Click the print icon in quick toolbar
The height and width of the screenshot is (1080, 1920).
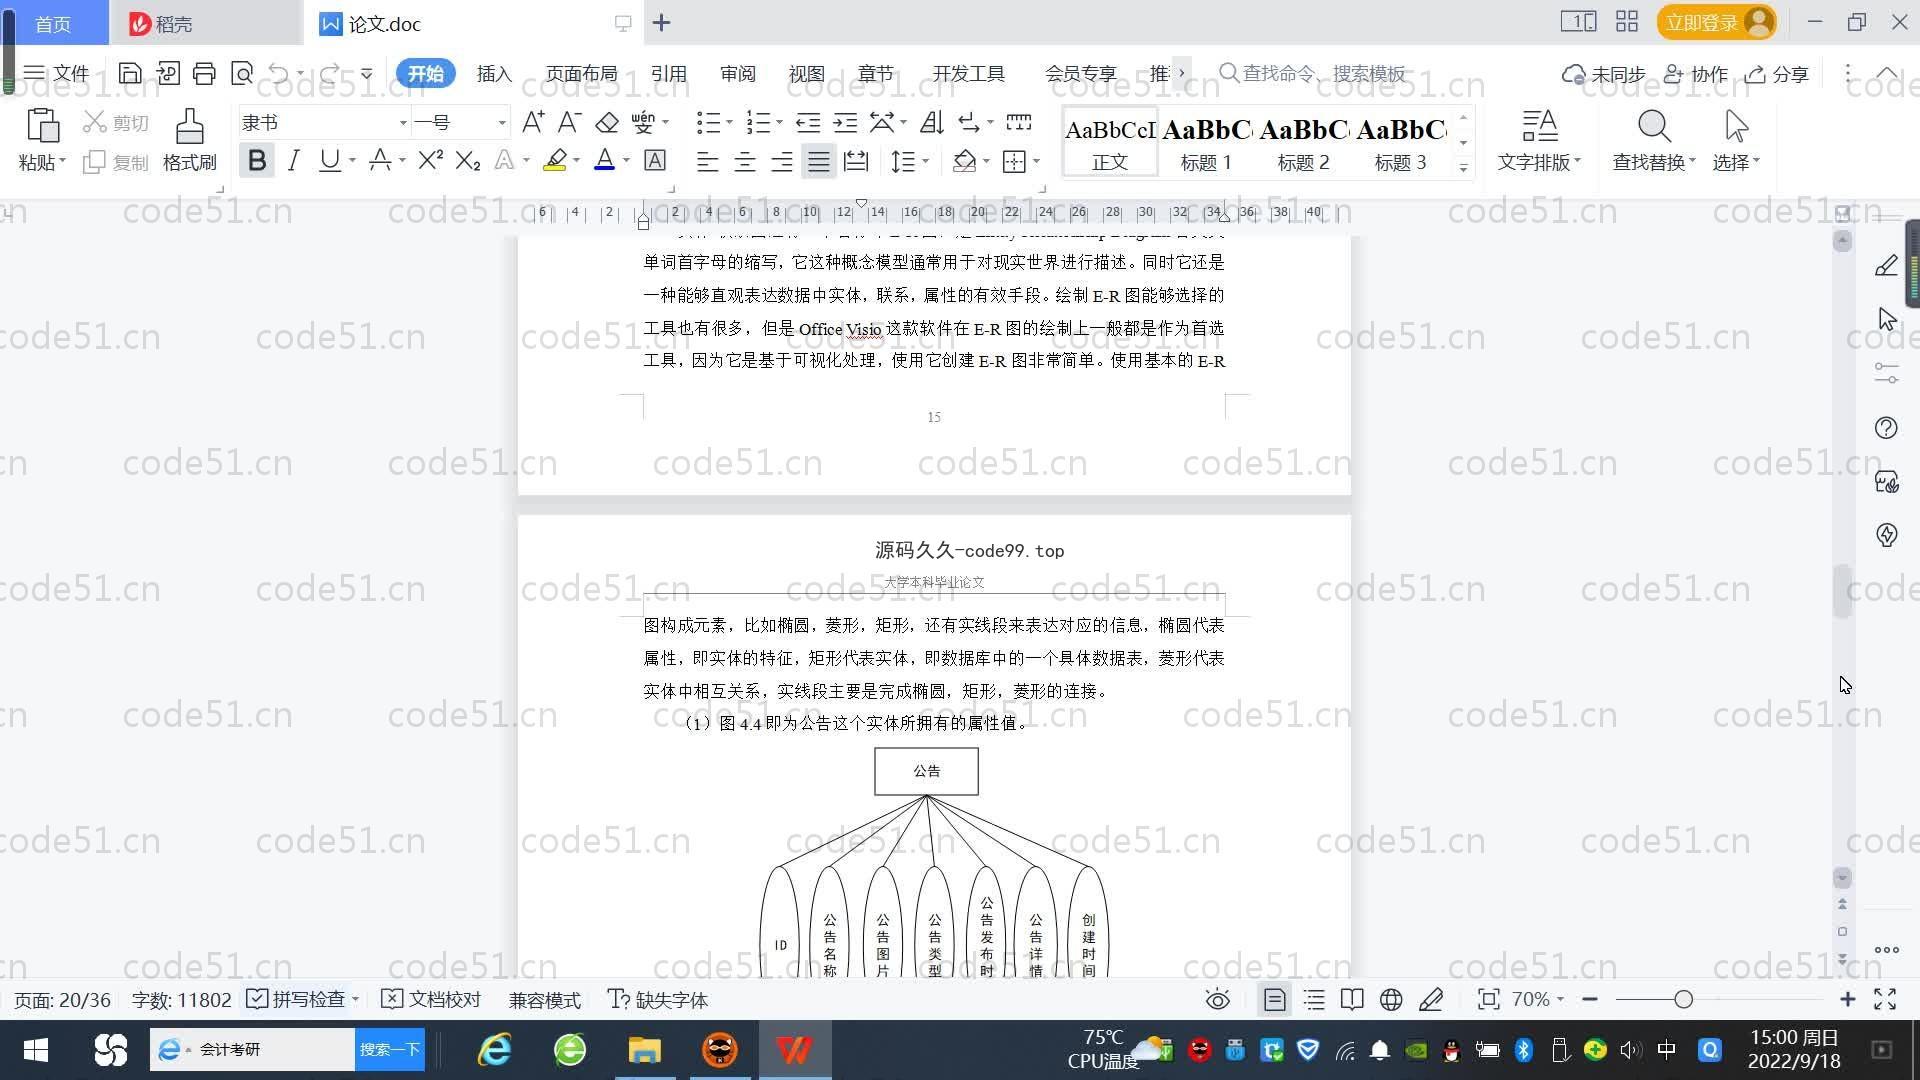pos(204,73)
